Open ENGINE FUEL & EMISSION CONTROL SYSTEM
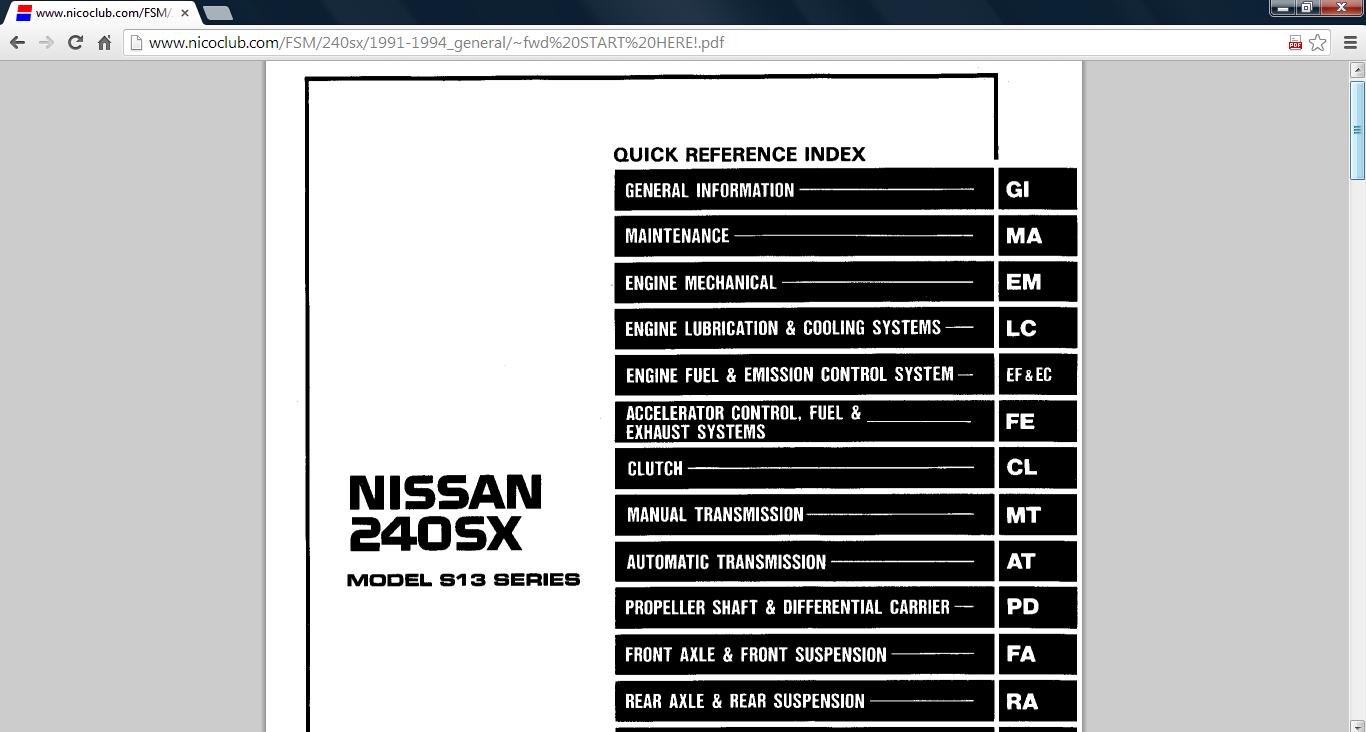Screen dimensions: 1366x732 (x=804, y=375)
